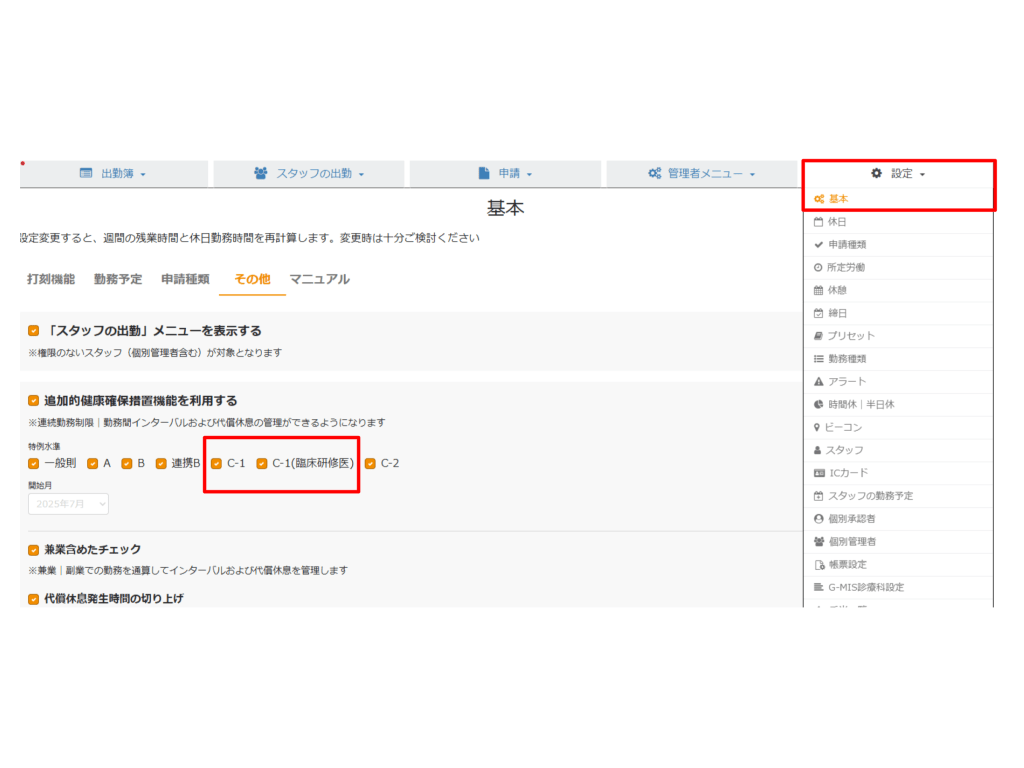Uncheck the C-1(臨床研修医) checkbox
Screen dimensions: 1024x768
pos(262,463)
